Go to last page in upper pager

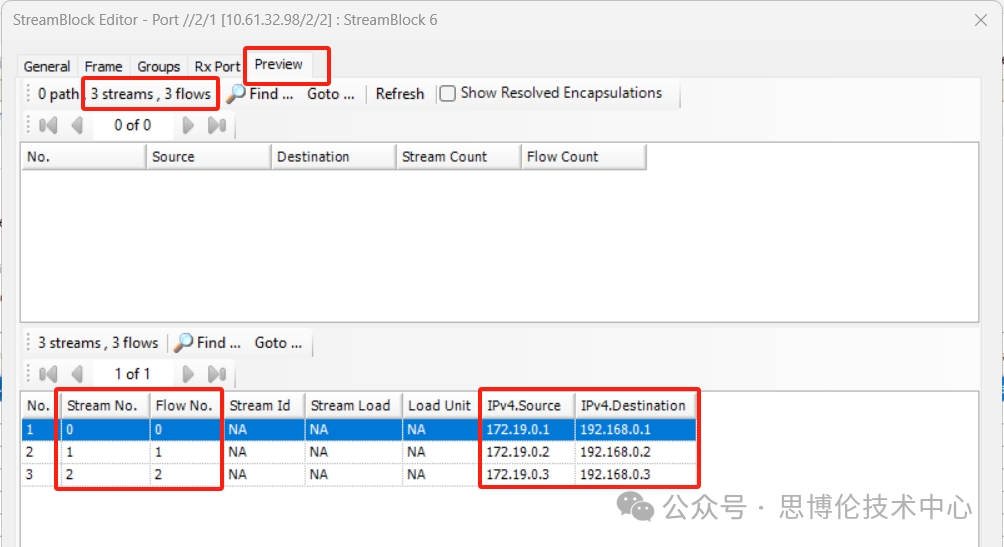(216, 125)
